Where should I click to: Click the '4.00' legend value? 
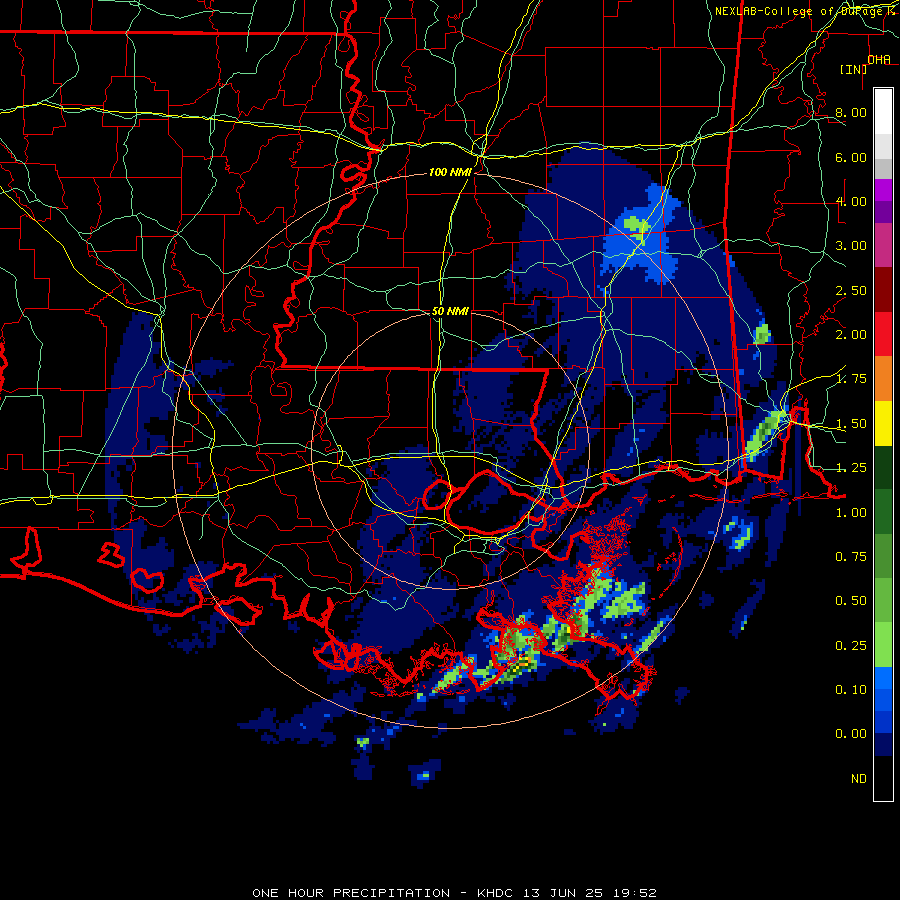point(851,201)
